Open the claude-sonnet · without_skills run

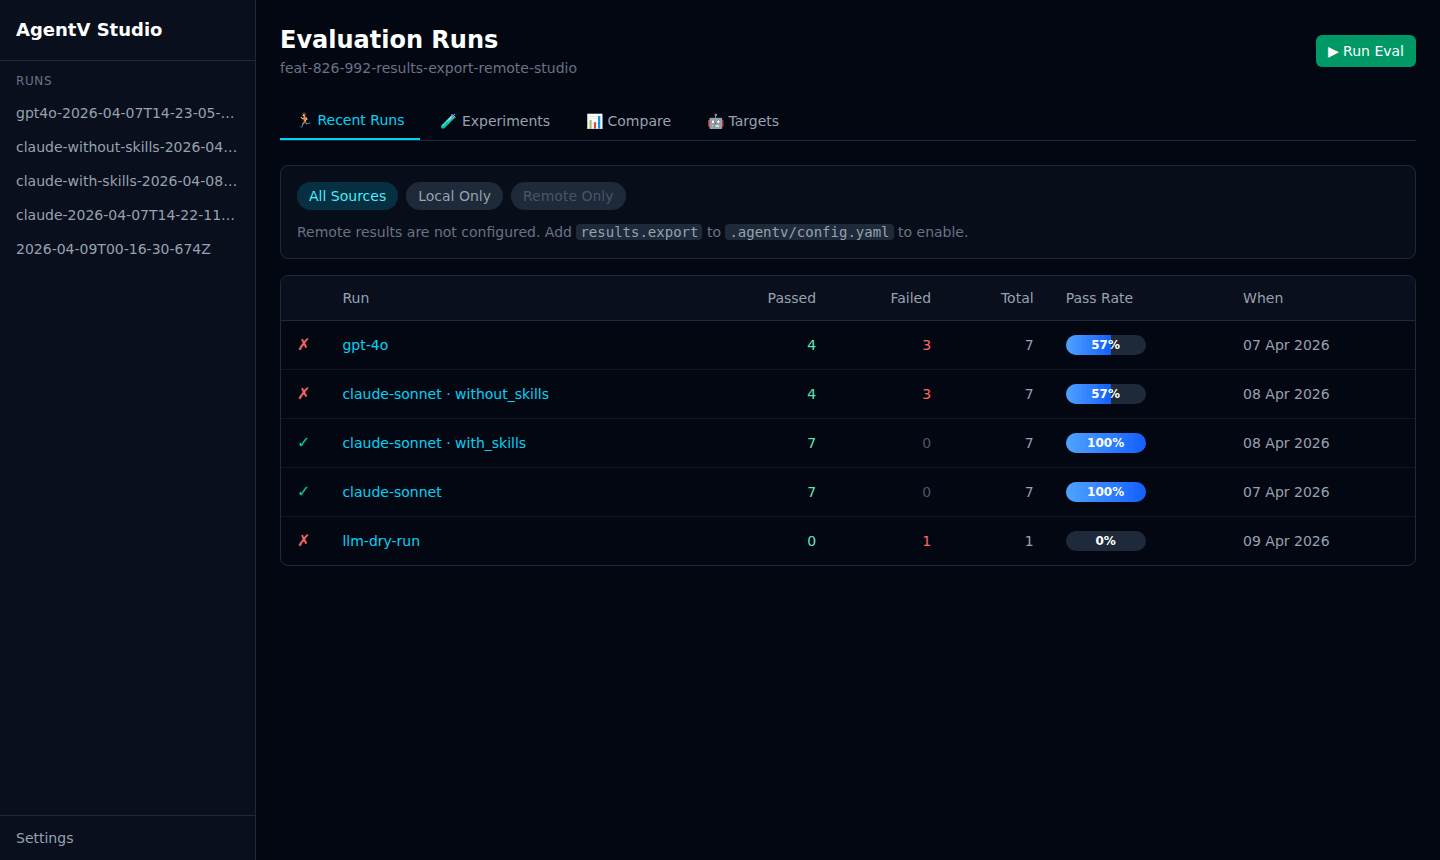445,394
